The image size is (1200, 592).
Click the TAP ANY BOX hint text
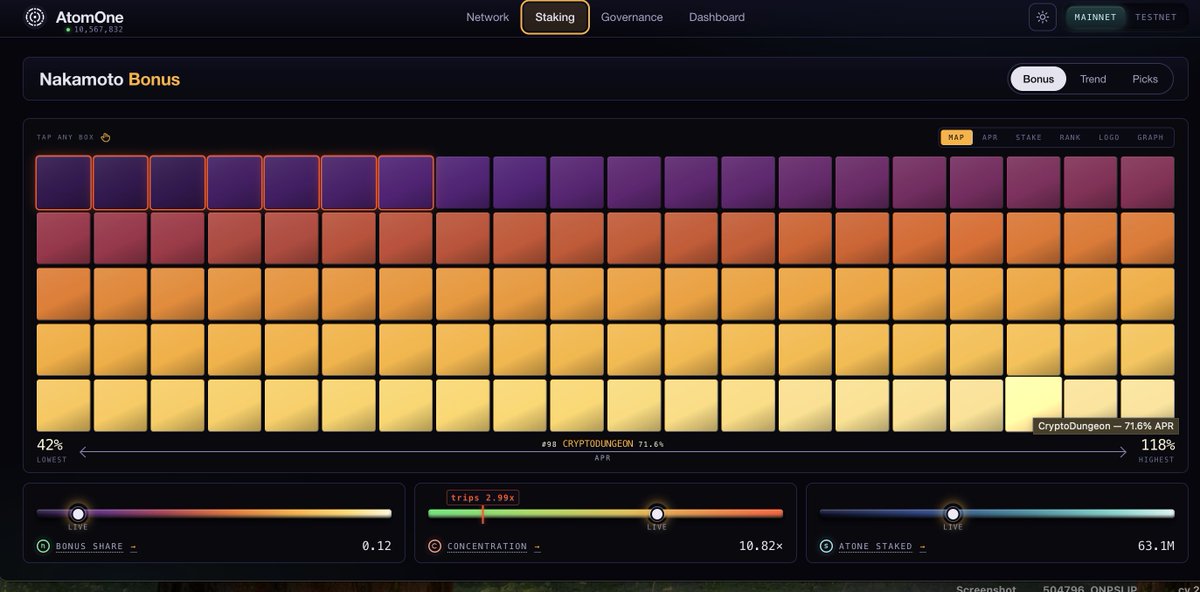point(65,138)
